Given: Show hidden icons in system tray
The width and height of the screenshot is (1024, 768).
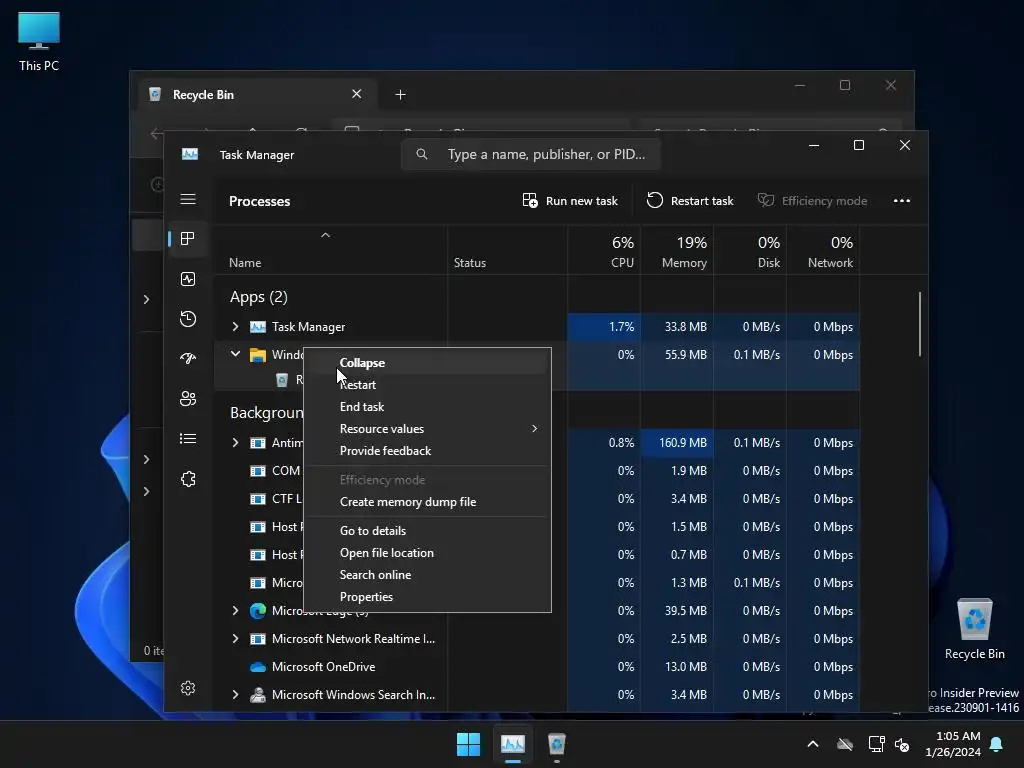Looking at the screenshot, I should pos(812,744).
